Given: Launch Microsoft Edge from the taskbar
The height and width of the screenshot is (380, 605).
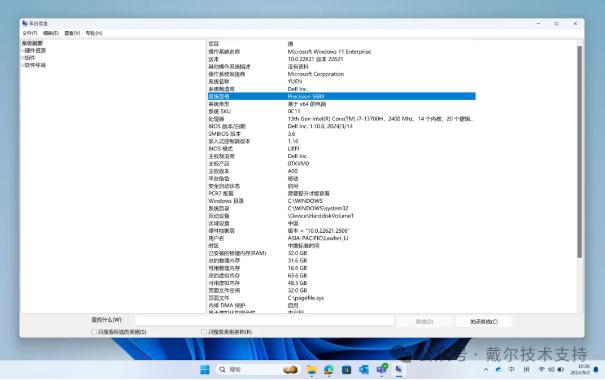Looking at the screenshot, I should pyautogui.click(x=329, y=370).
